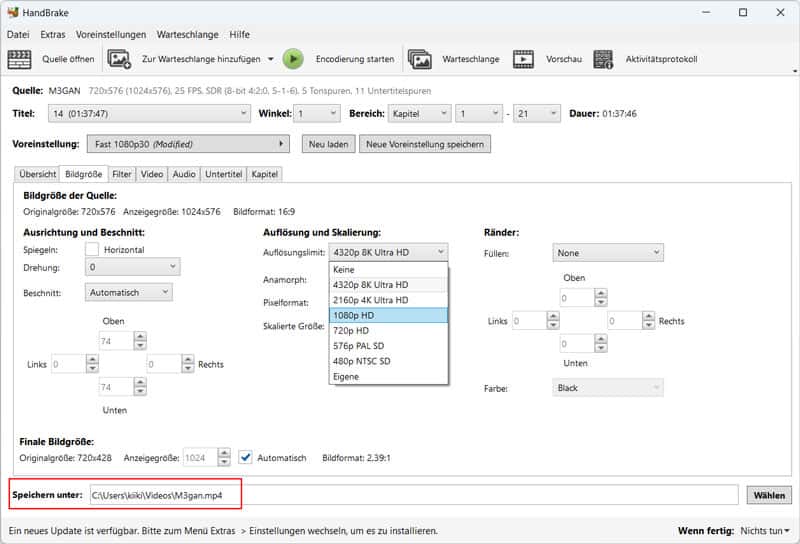
Task: Choose 1080p HD option
Action: [389, 315]
